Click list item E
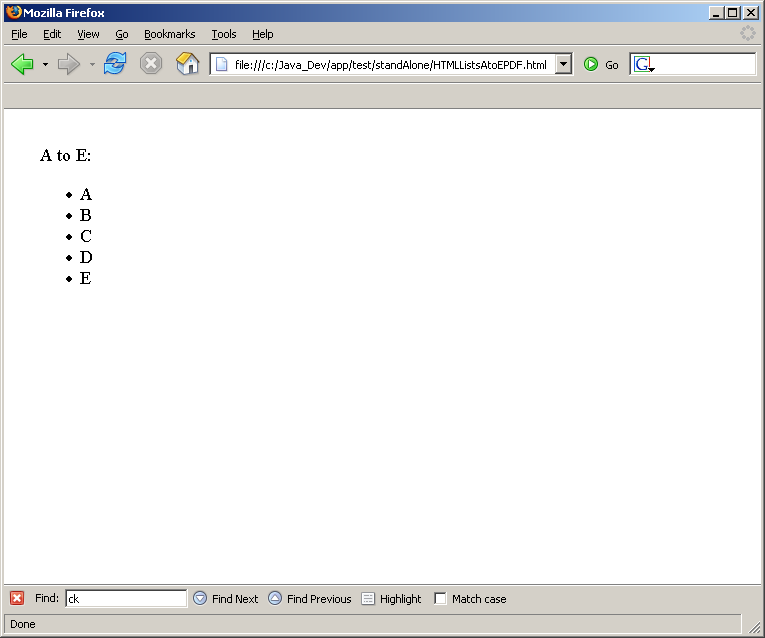Viewport: 765px width, 638px height. [85, 278]
